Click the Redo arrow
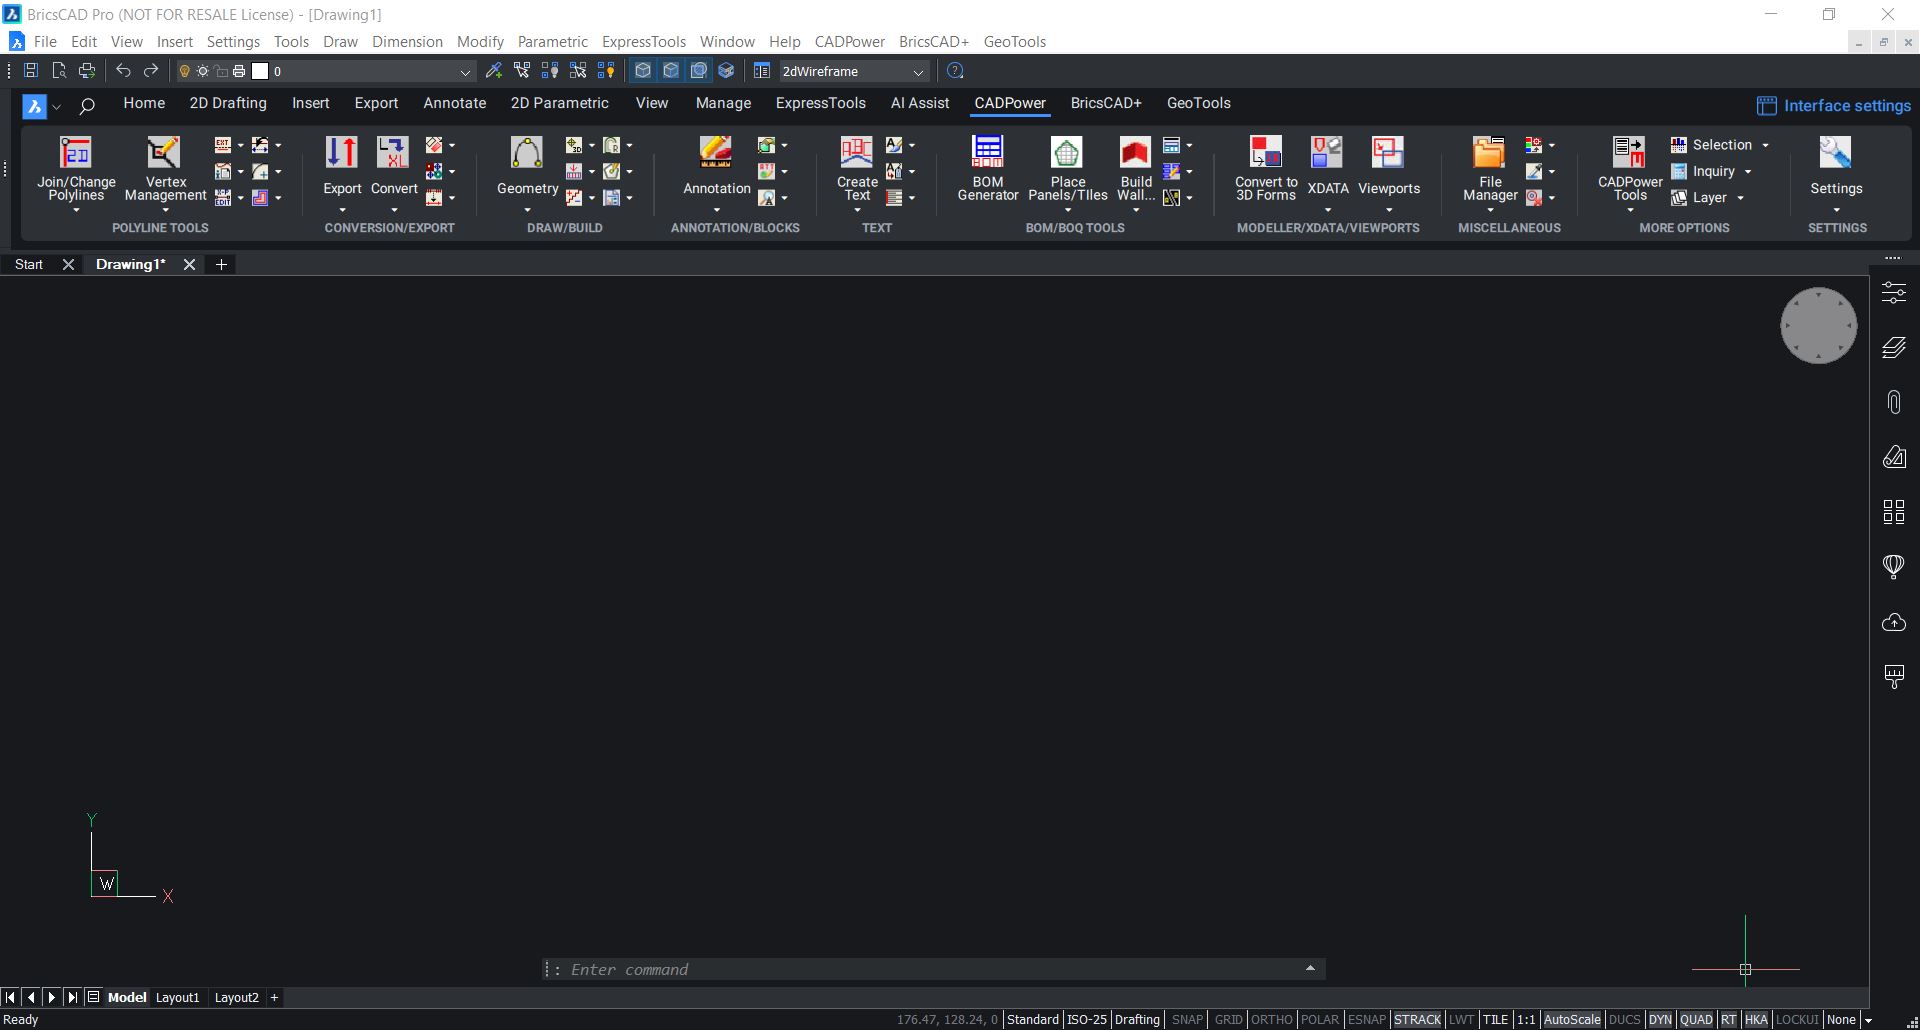 point(151,71)
